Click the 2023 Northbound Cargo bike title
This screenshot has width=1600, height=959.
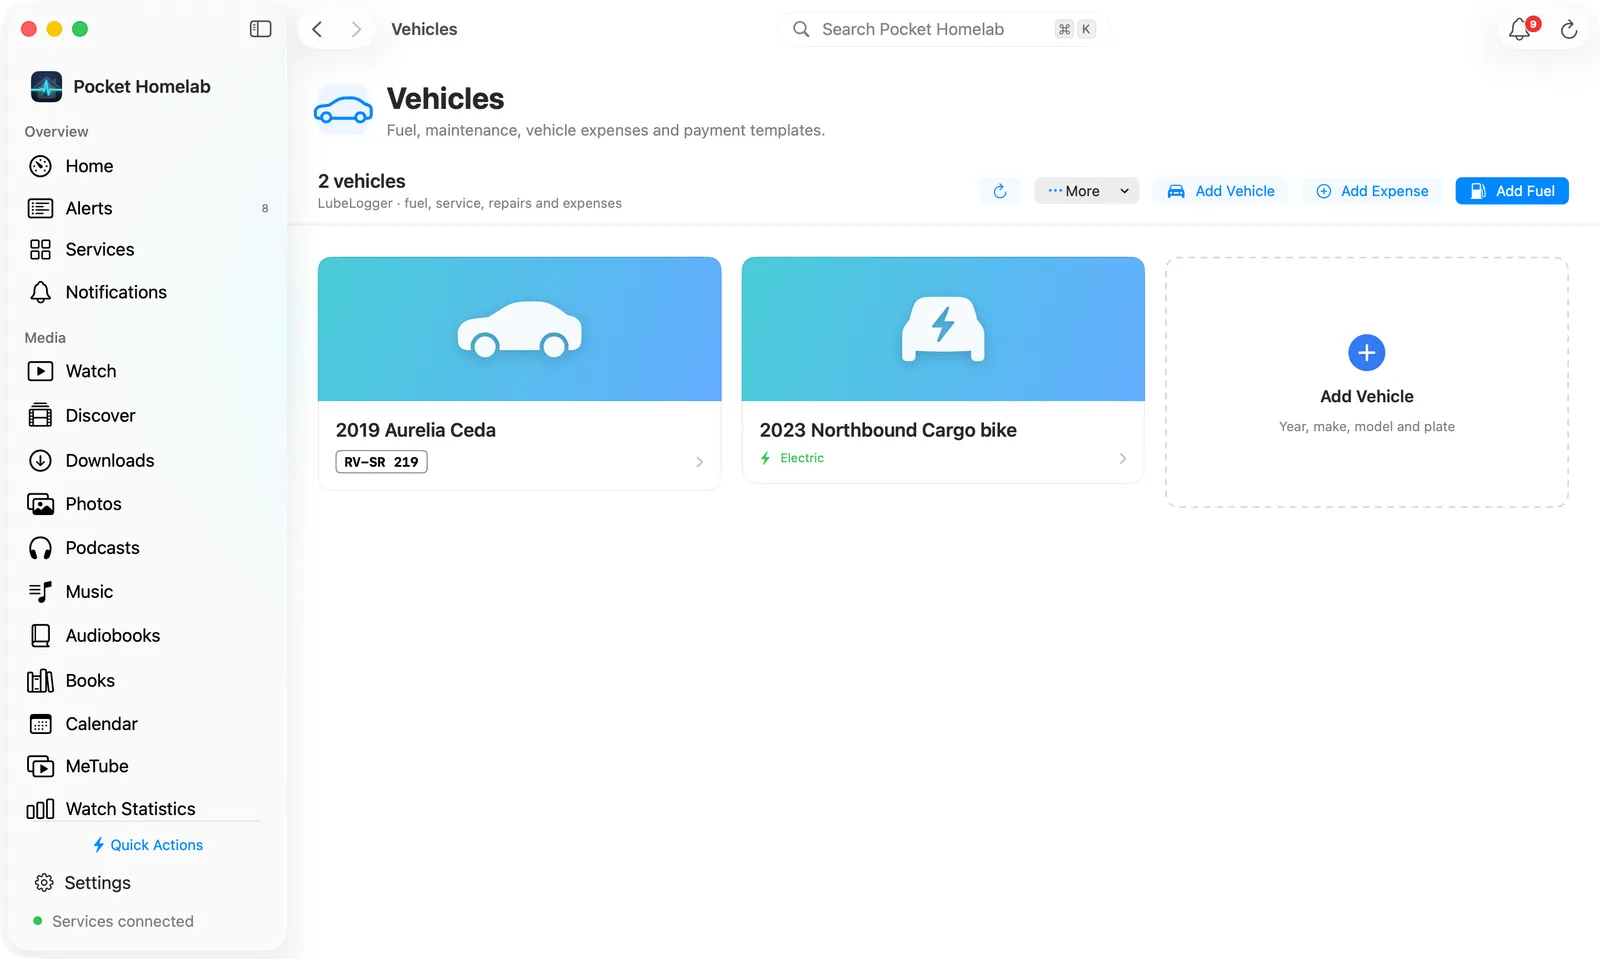click(888, 430)
